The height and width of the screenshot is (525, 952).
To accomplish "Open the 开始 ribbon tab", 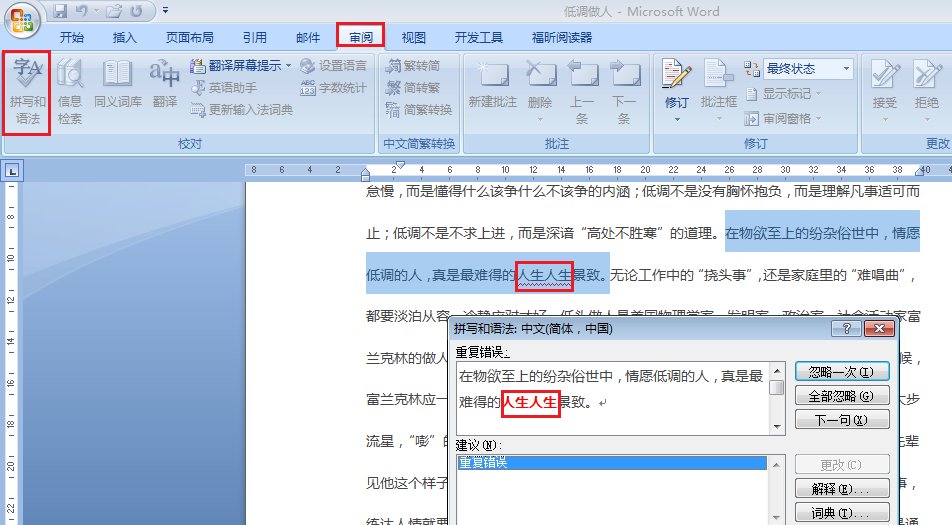I will [72, 38].
